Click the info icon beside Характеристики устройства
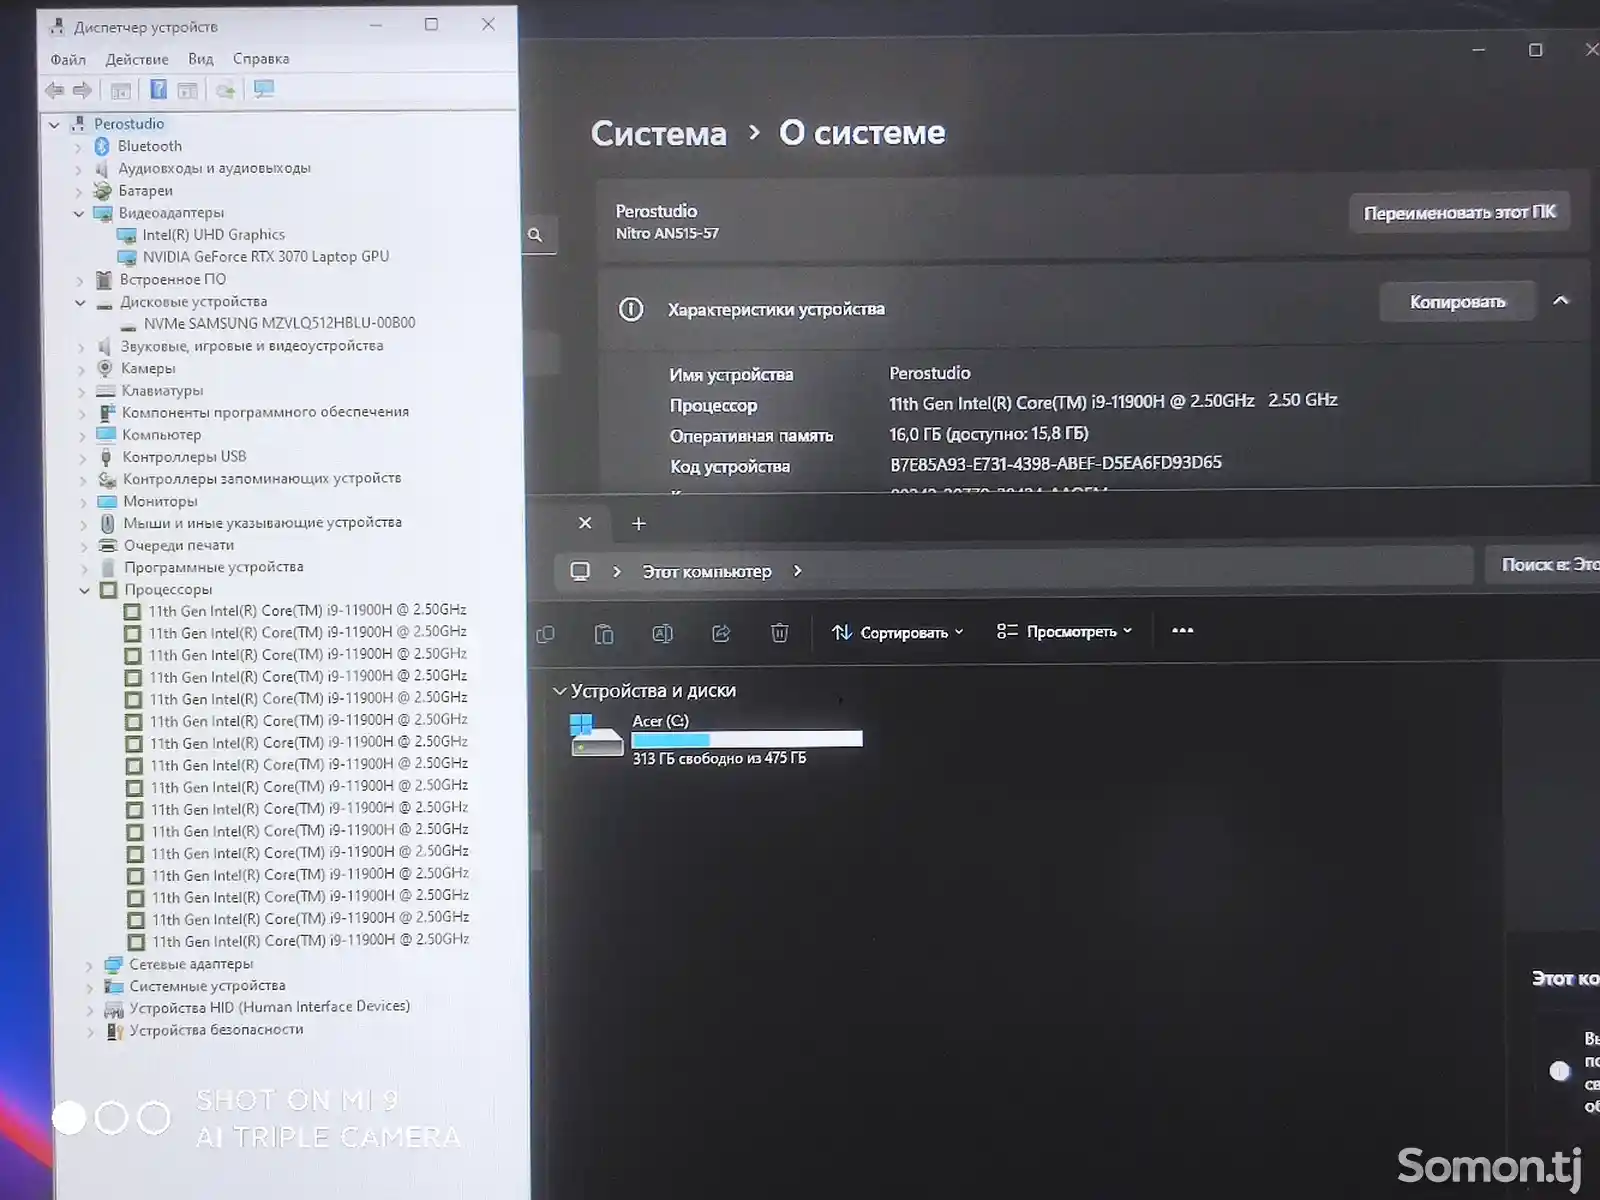Image resolution: width=1600 pixels, height=1200 pixels. coord(631,309)
